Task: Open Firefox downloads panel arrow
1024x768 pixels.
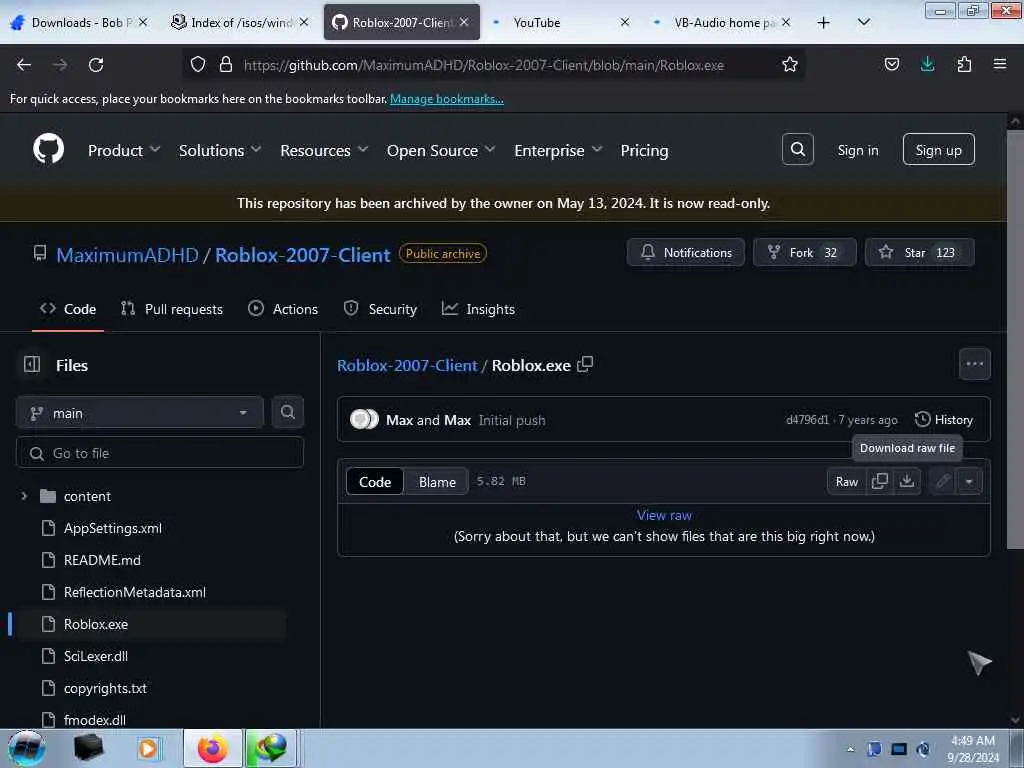Action: (927, 64)
